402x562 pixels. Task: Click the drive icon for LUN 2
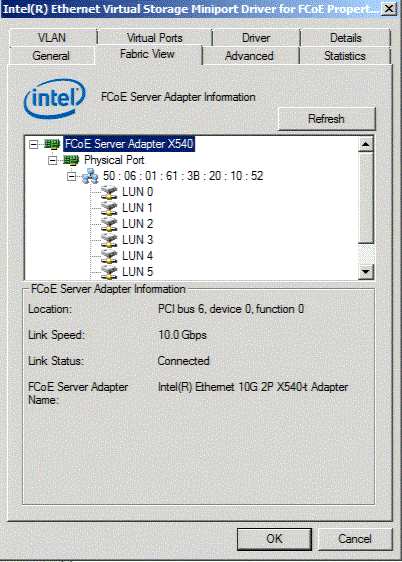click(x=109, y=224)
